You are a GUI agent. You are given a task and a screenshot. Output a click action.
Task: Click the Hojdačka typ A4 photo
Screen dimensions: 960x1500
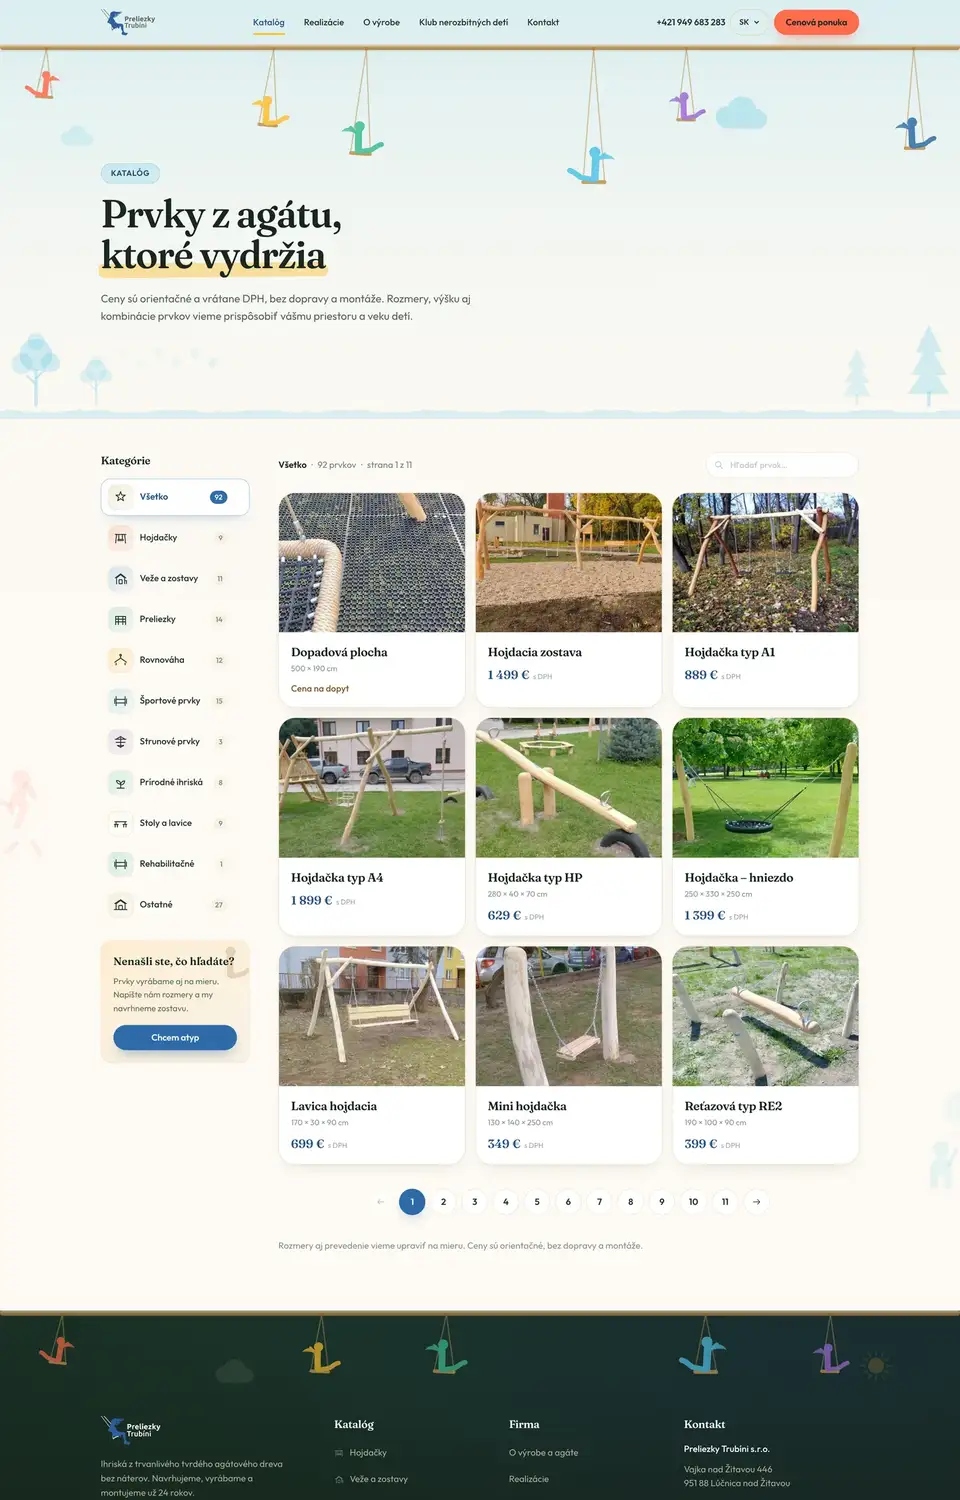tap(372, 787)
